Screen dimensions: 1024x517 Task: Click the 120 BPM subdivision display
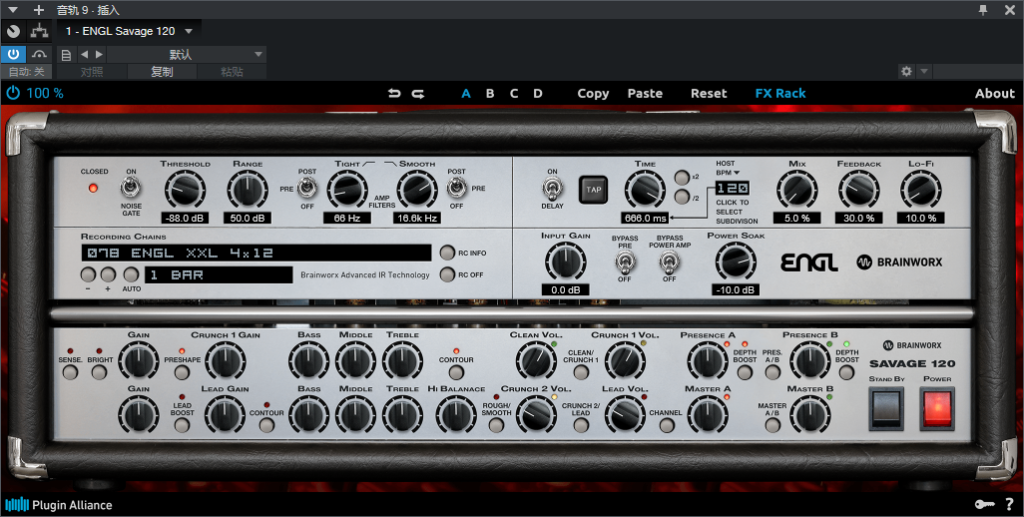tap(732, 189)
